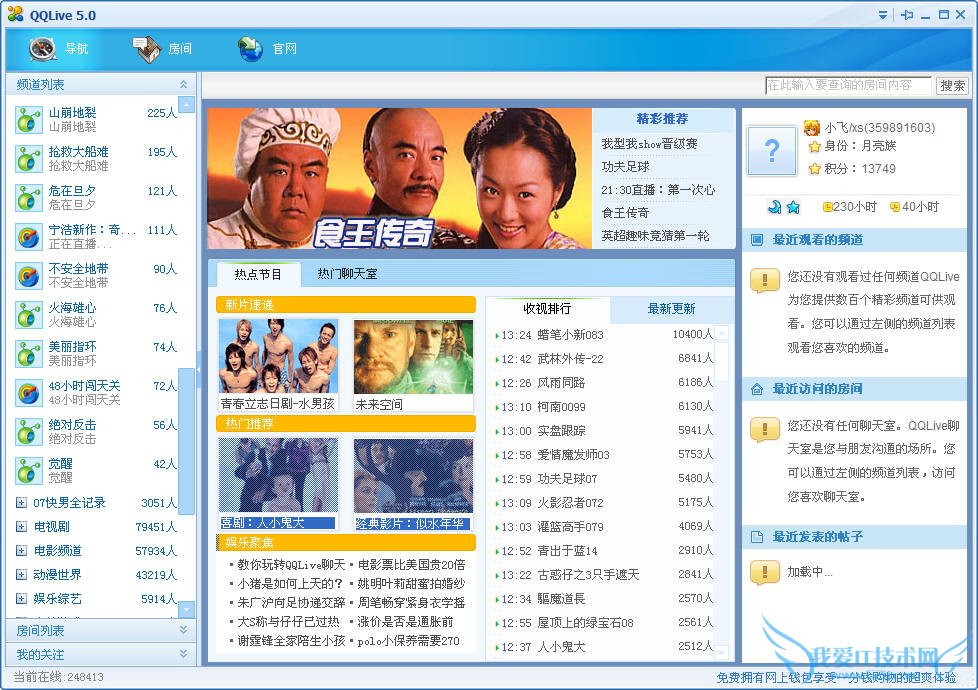
Task: Open 功夫足球 in 精彩推荐
Action: 625,167
